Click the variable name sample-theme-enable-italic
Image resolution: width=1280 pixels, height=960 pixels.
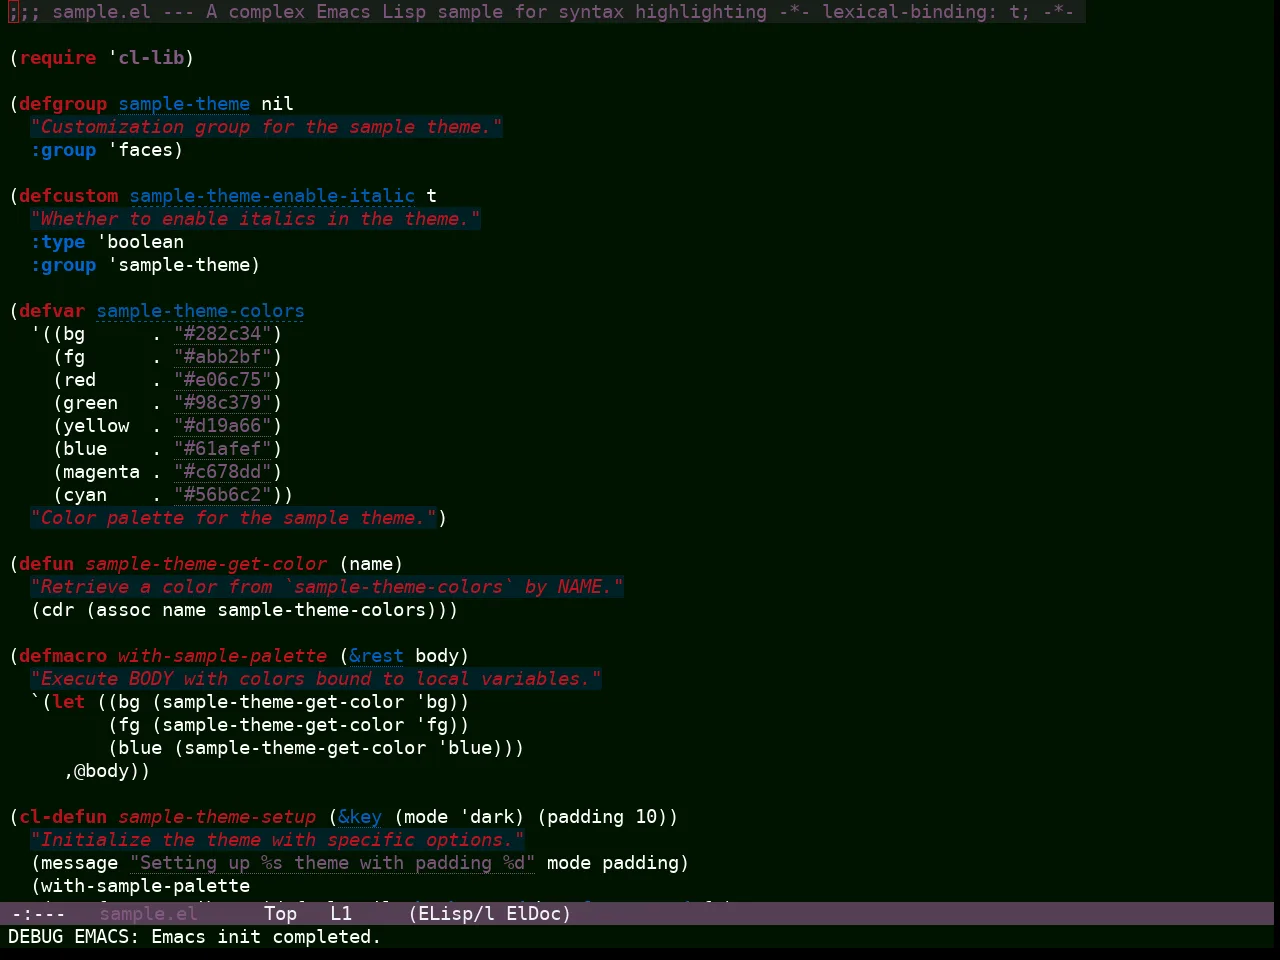point(272,196)
